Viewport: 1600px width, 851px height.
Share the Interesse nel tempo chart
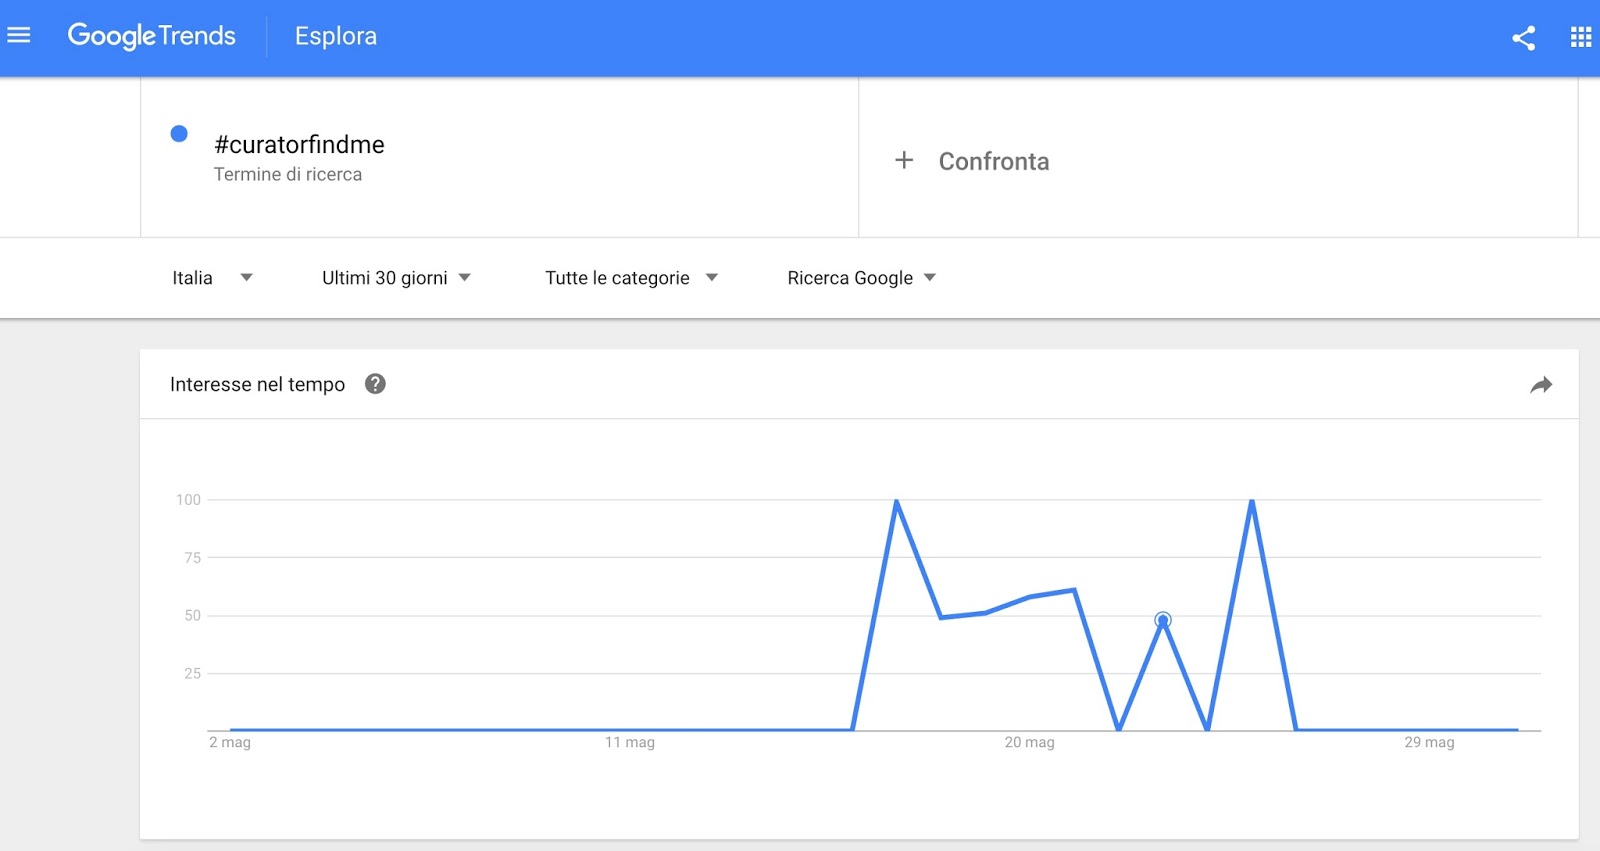tap(1541, 385)
